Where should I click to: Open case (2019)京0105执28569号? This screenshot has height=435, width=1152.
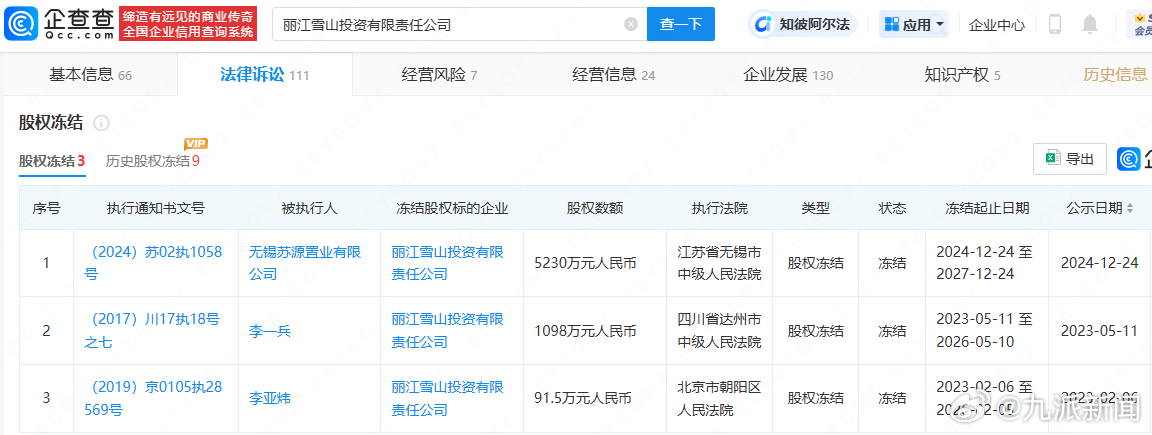153,398
